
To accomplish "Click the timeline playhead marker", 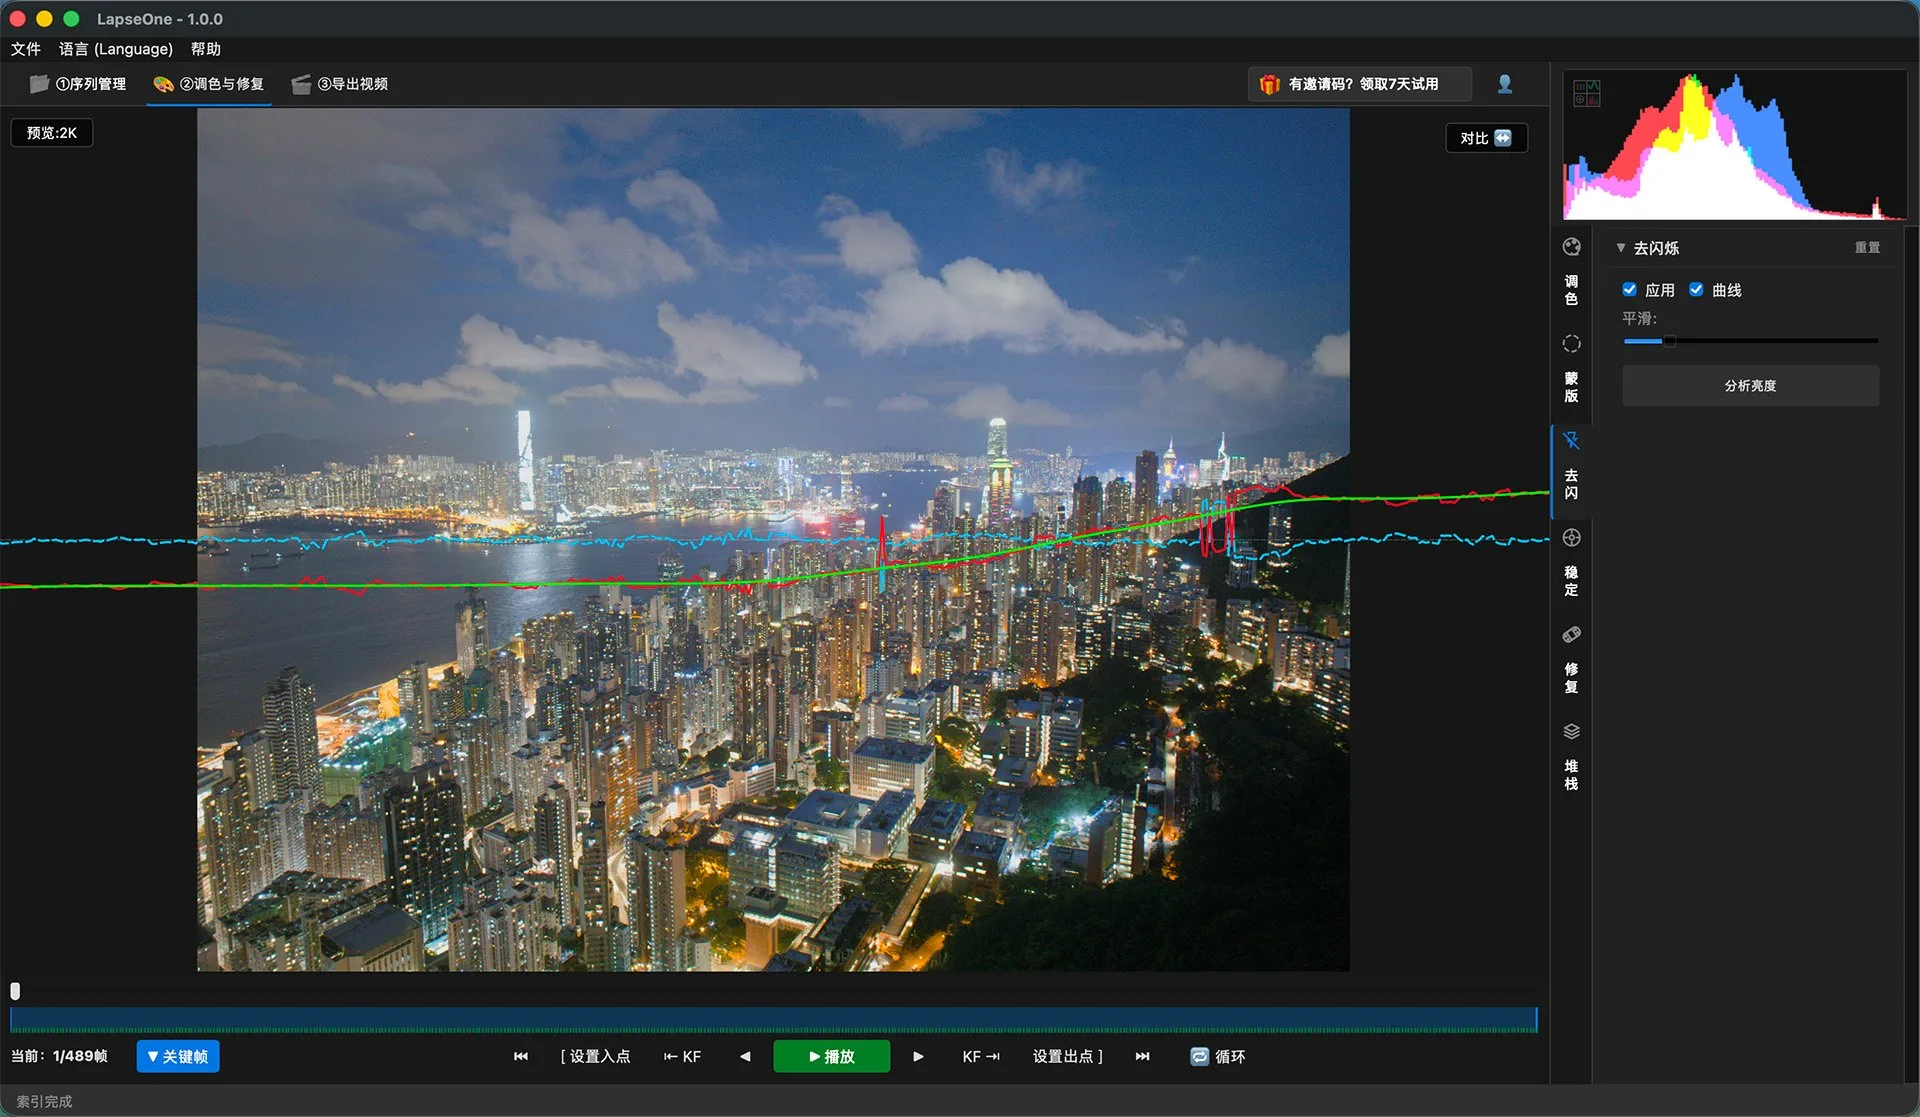I will 15,991.
